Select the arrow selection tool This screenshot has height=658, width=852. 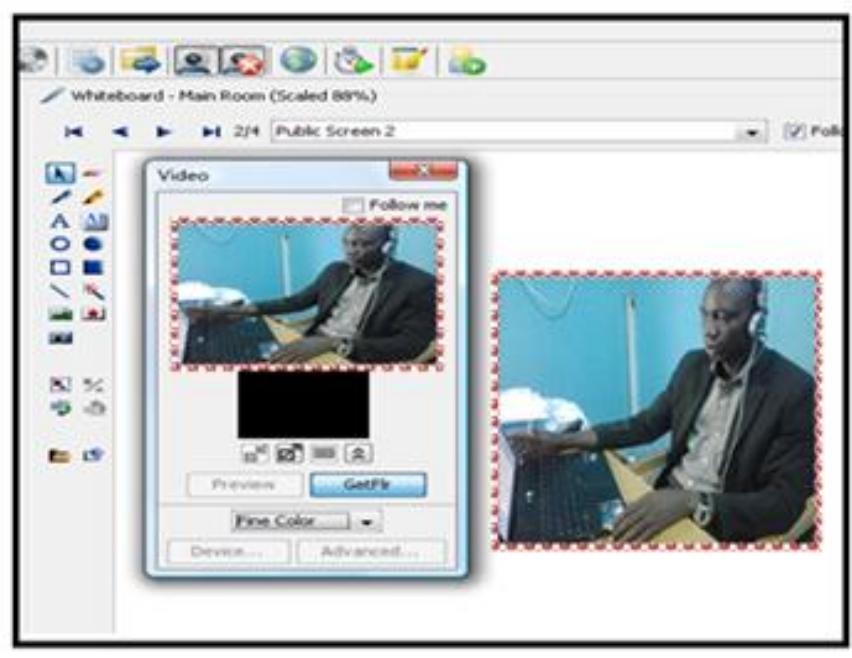[60, 173]
